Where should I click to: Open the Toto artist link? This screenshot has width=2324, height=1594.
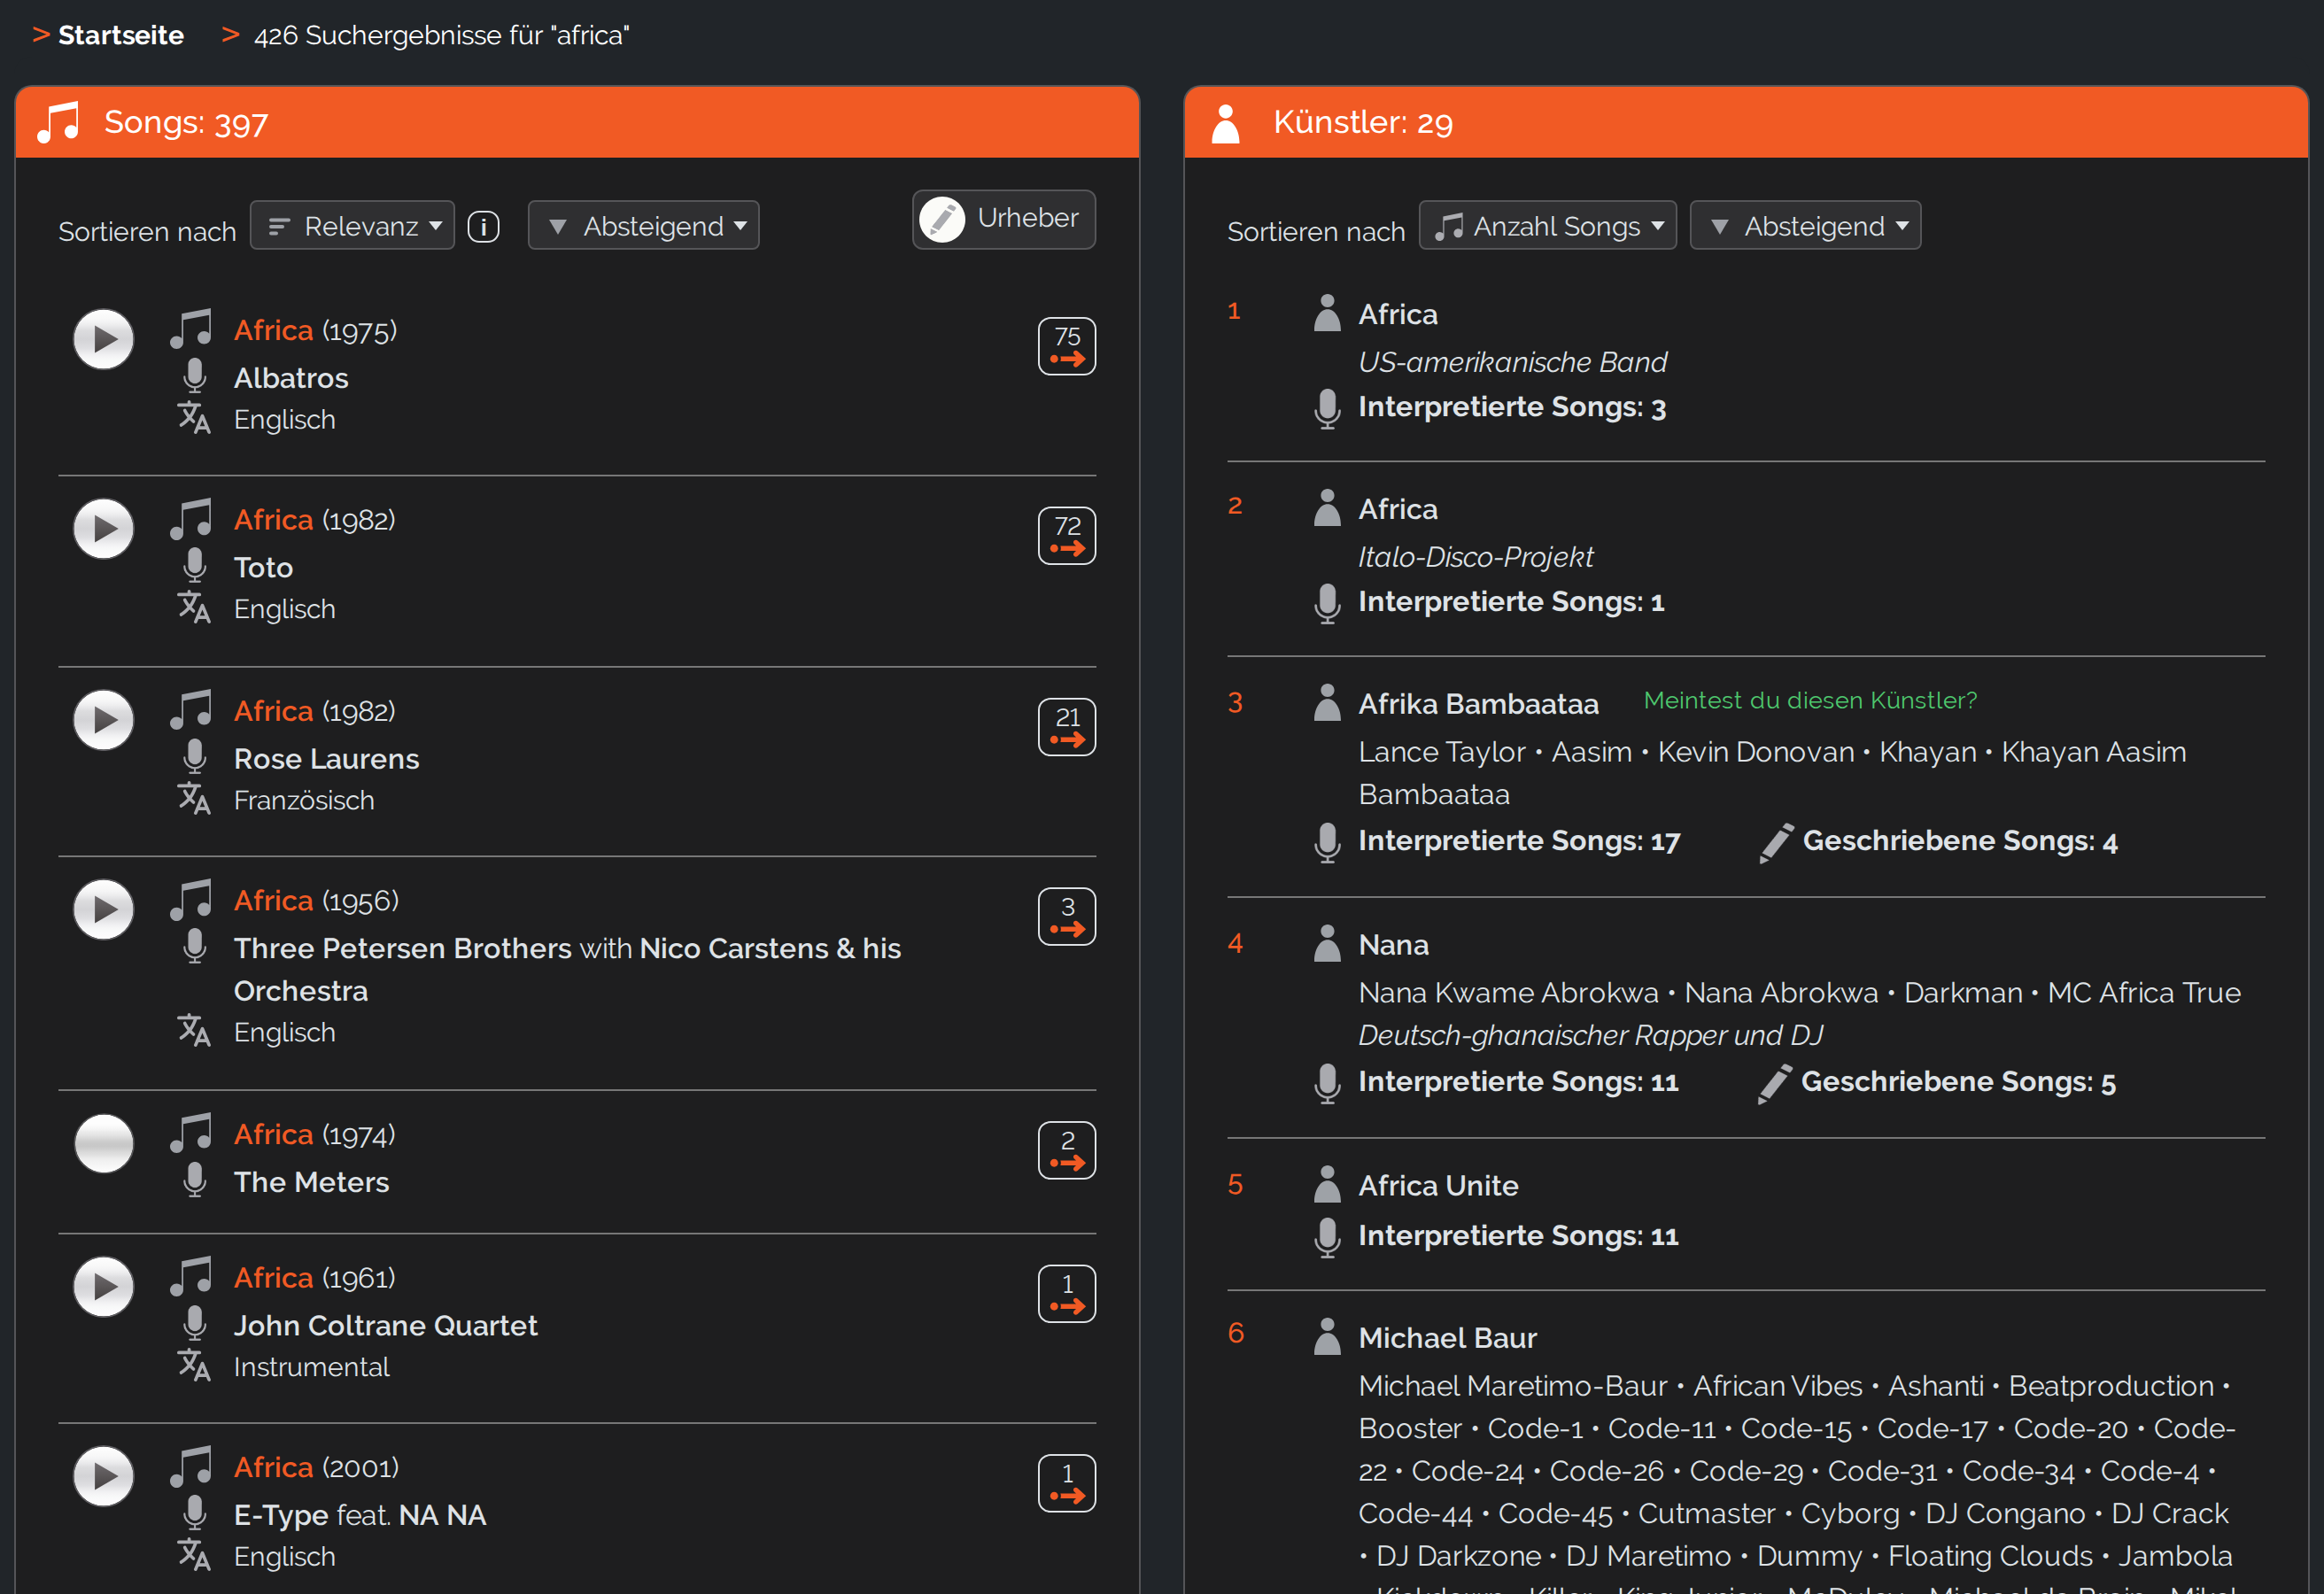[x=263, y=568]
